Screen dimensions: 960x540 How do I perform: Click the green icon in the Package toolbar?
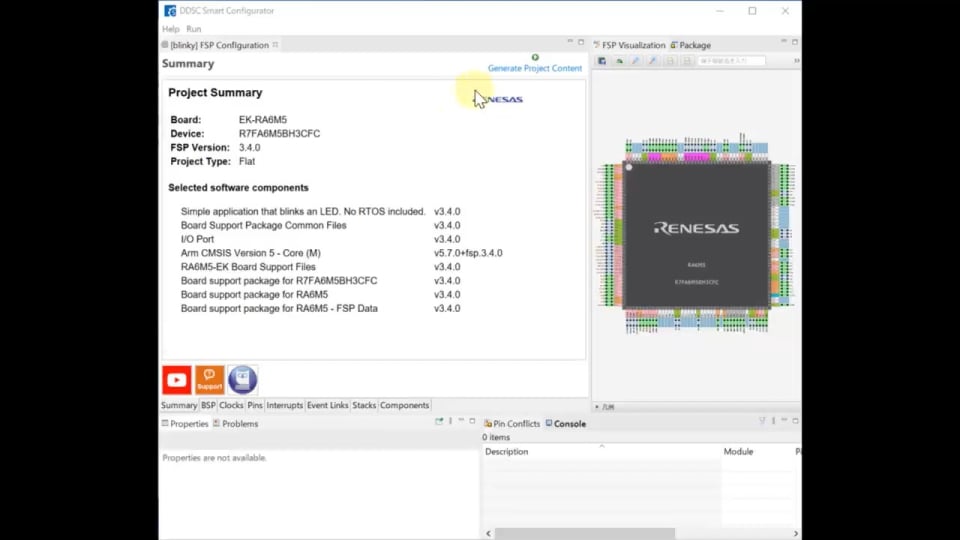[619, 61]
